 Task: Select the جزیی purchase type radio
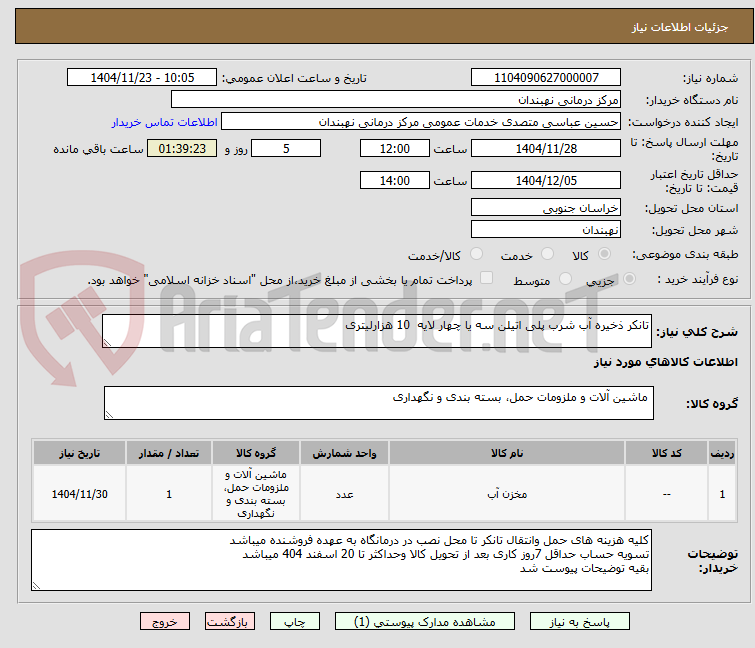tap(629, 279)
